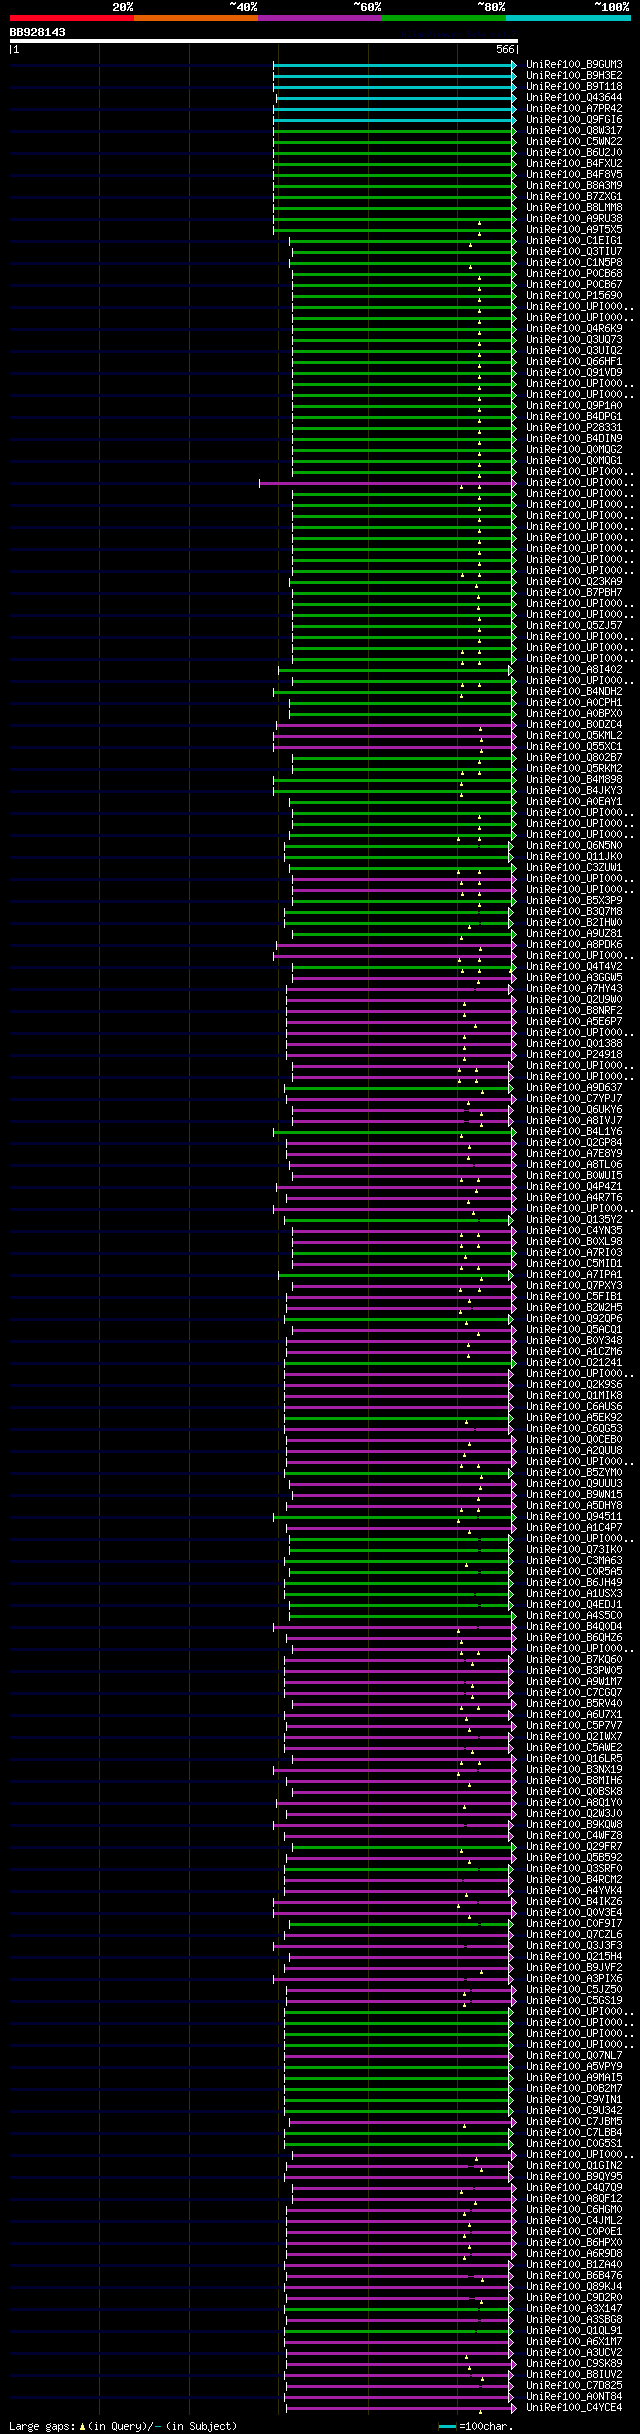Click label UniRef100_A3X147
Screen dimensions: 640x2434
tap(574, 2309)
